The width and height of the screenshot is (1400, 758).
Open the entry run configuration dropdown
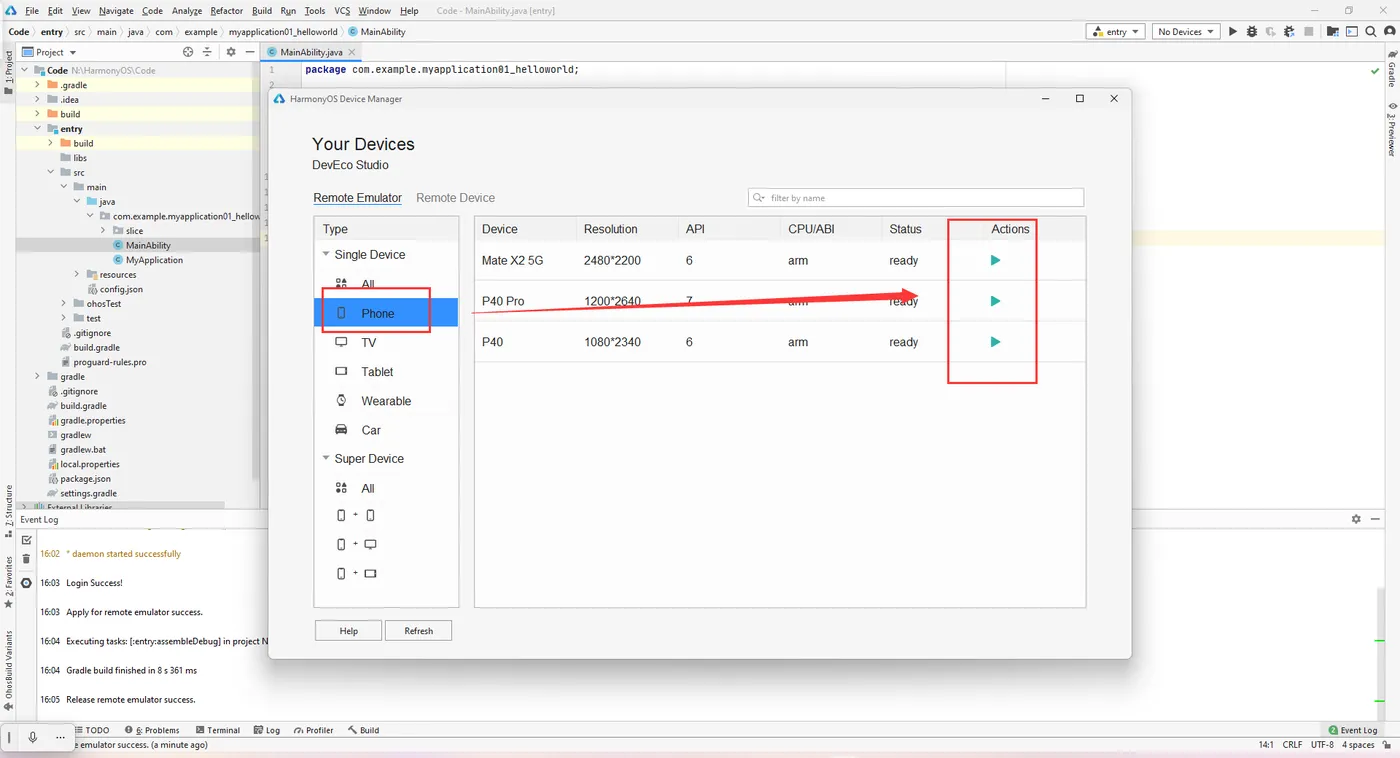(x=1116, y=32)
